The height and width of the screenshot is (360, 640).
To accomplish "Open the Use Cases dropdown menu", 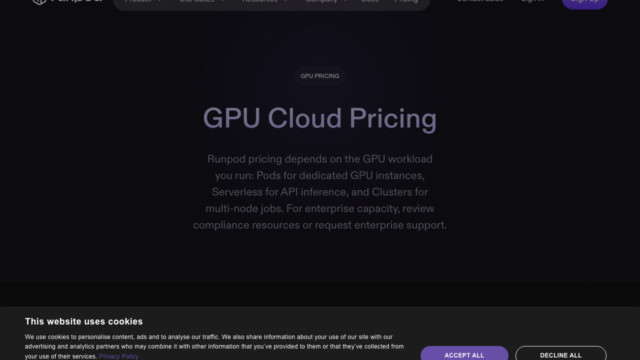I will click(x=202, y=1).
